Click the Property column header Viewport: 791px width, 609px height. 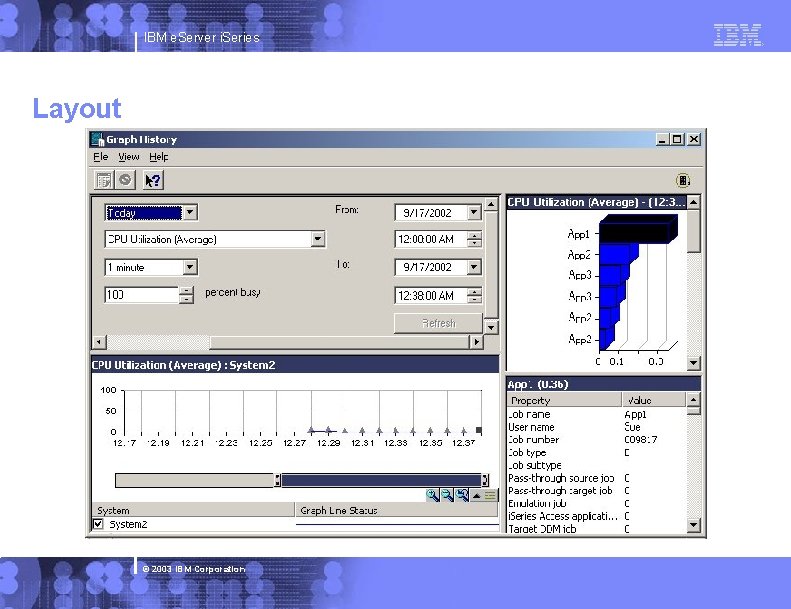coord(564,400)
